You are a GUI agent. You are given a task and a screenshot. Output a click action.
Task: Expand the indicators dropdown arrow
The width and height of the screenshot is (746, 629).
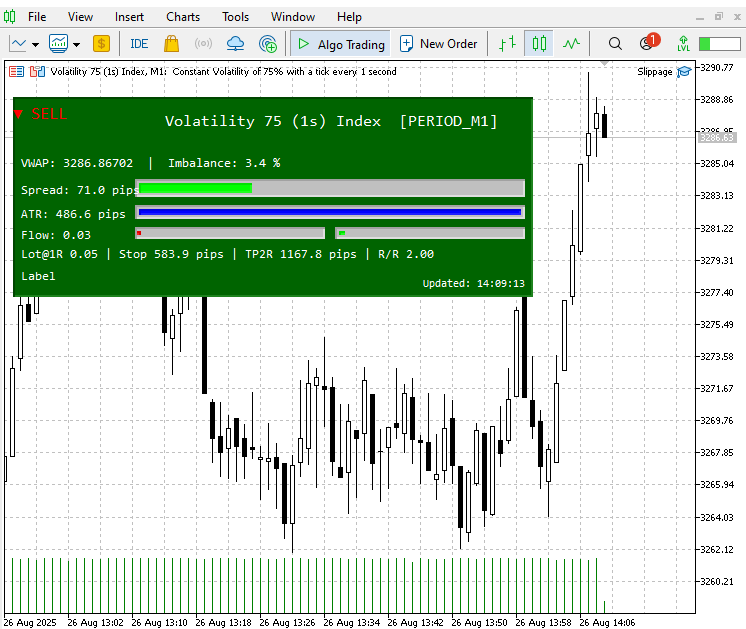(x=76, y=45)
